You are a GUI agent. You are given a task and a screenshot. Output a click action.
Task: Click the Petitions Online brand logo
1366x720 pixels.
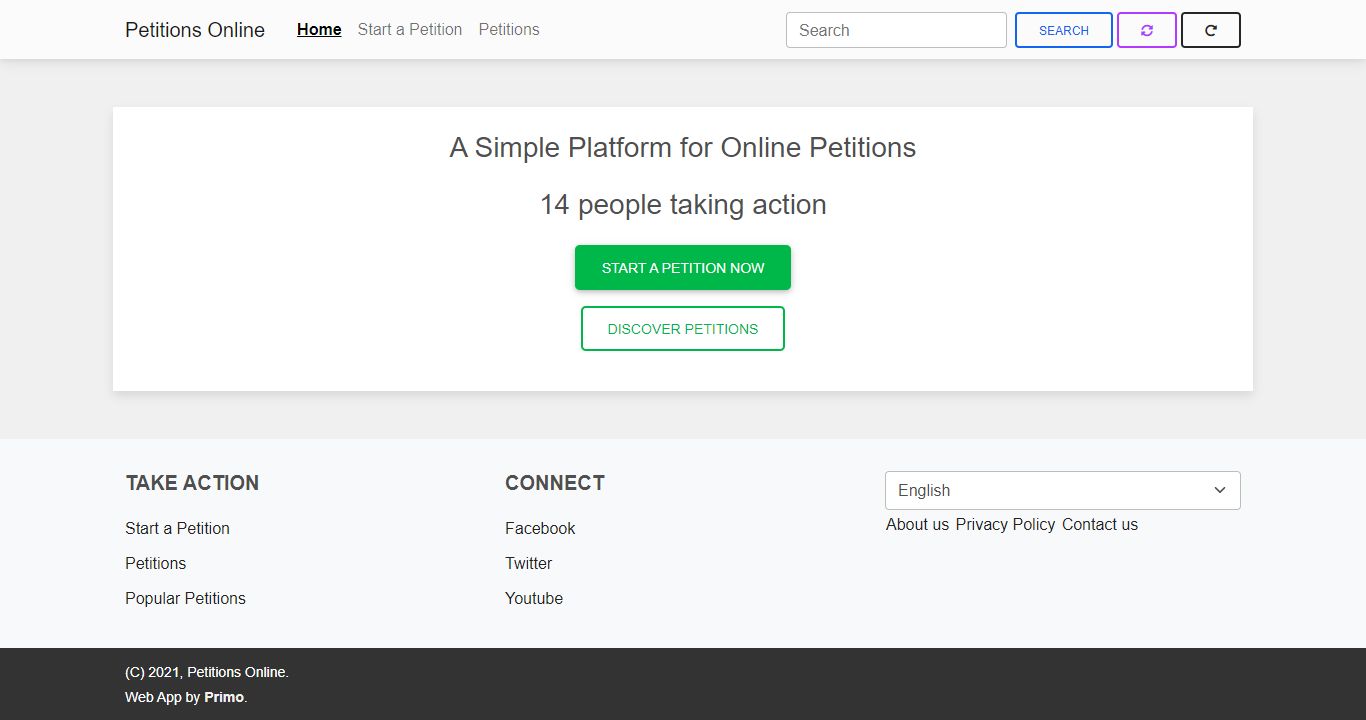point(195,30)
